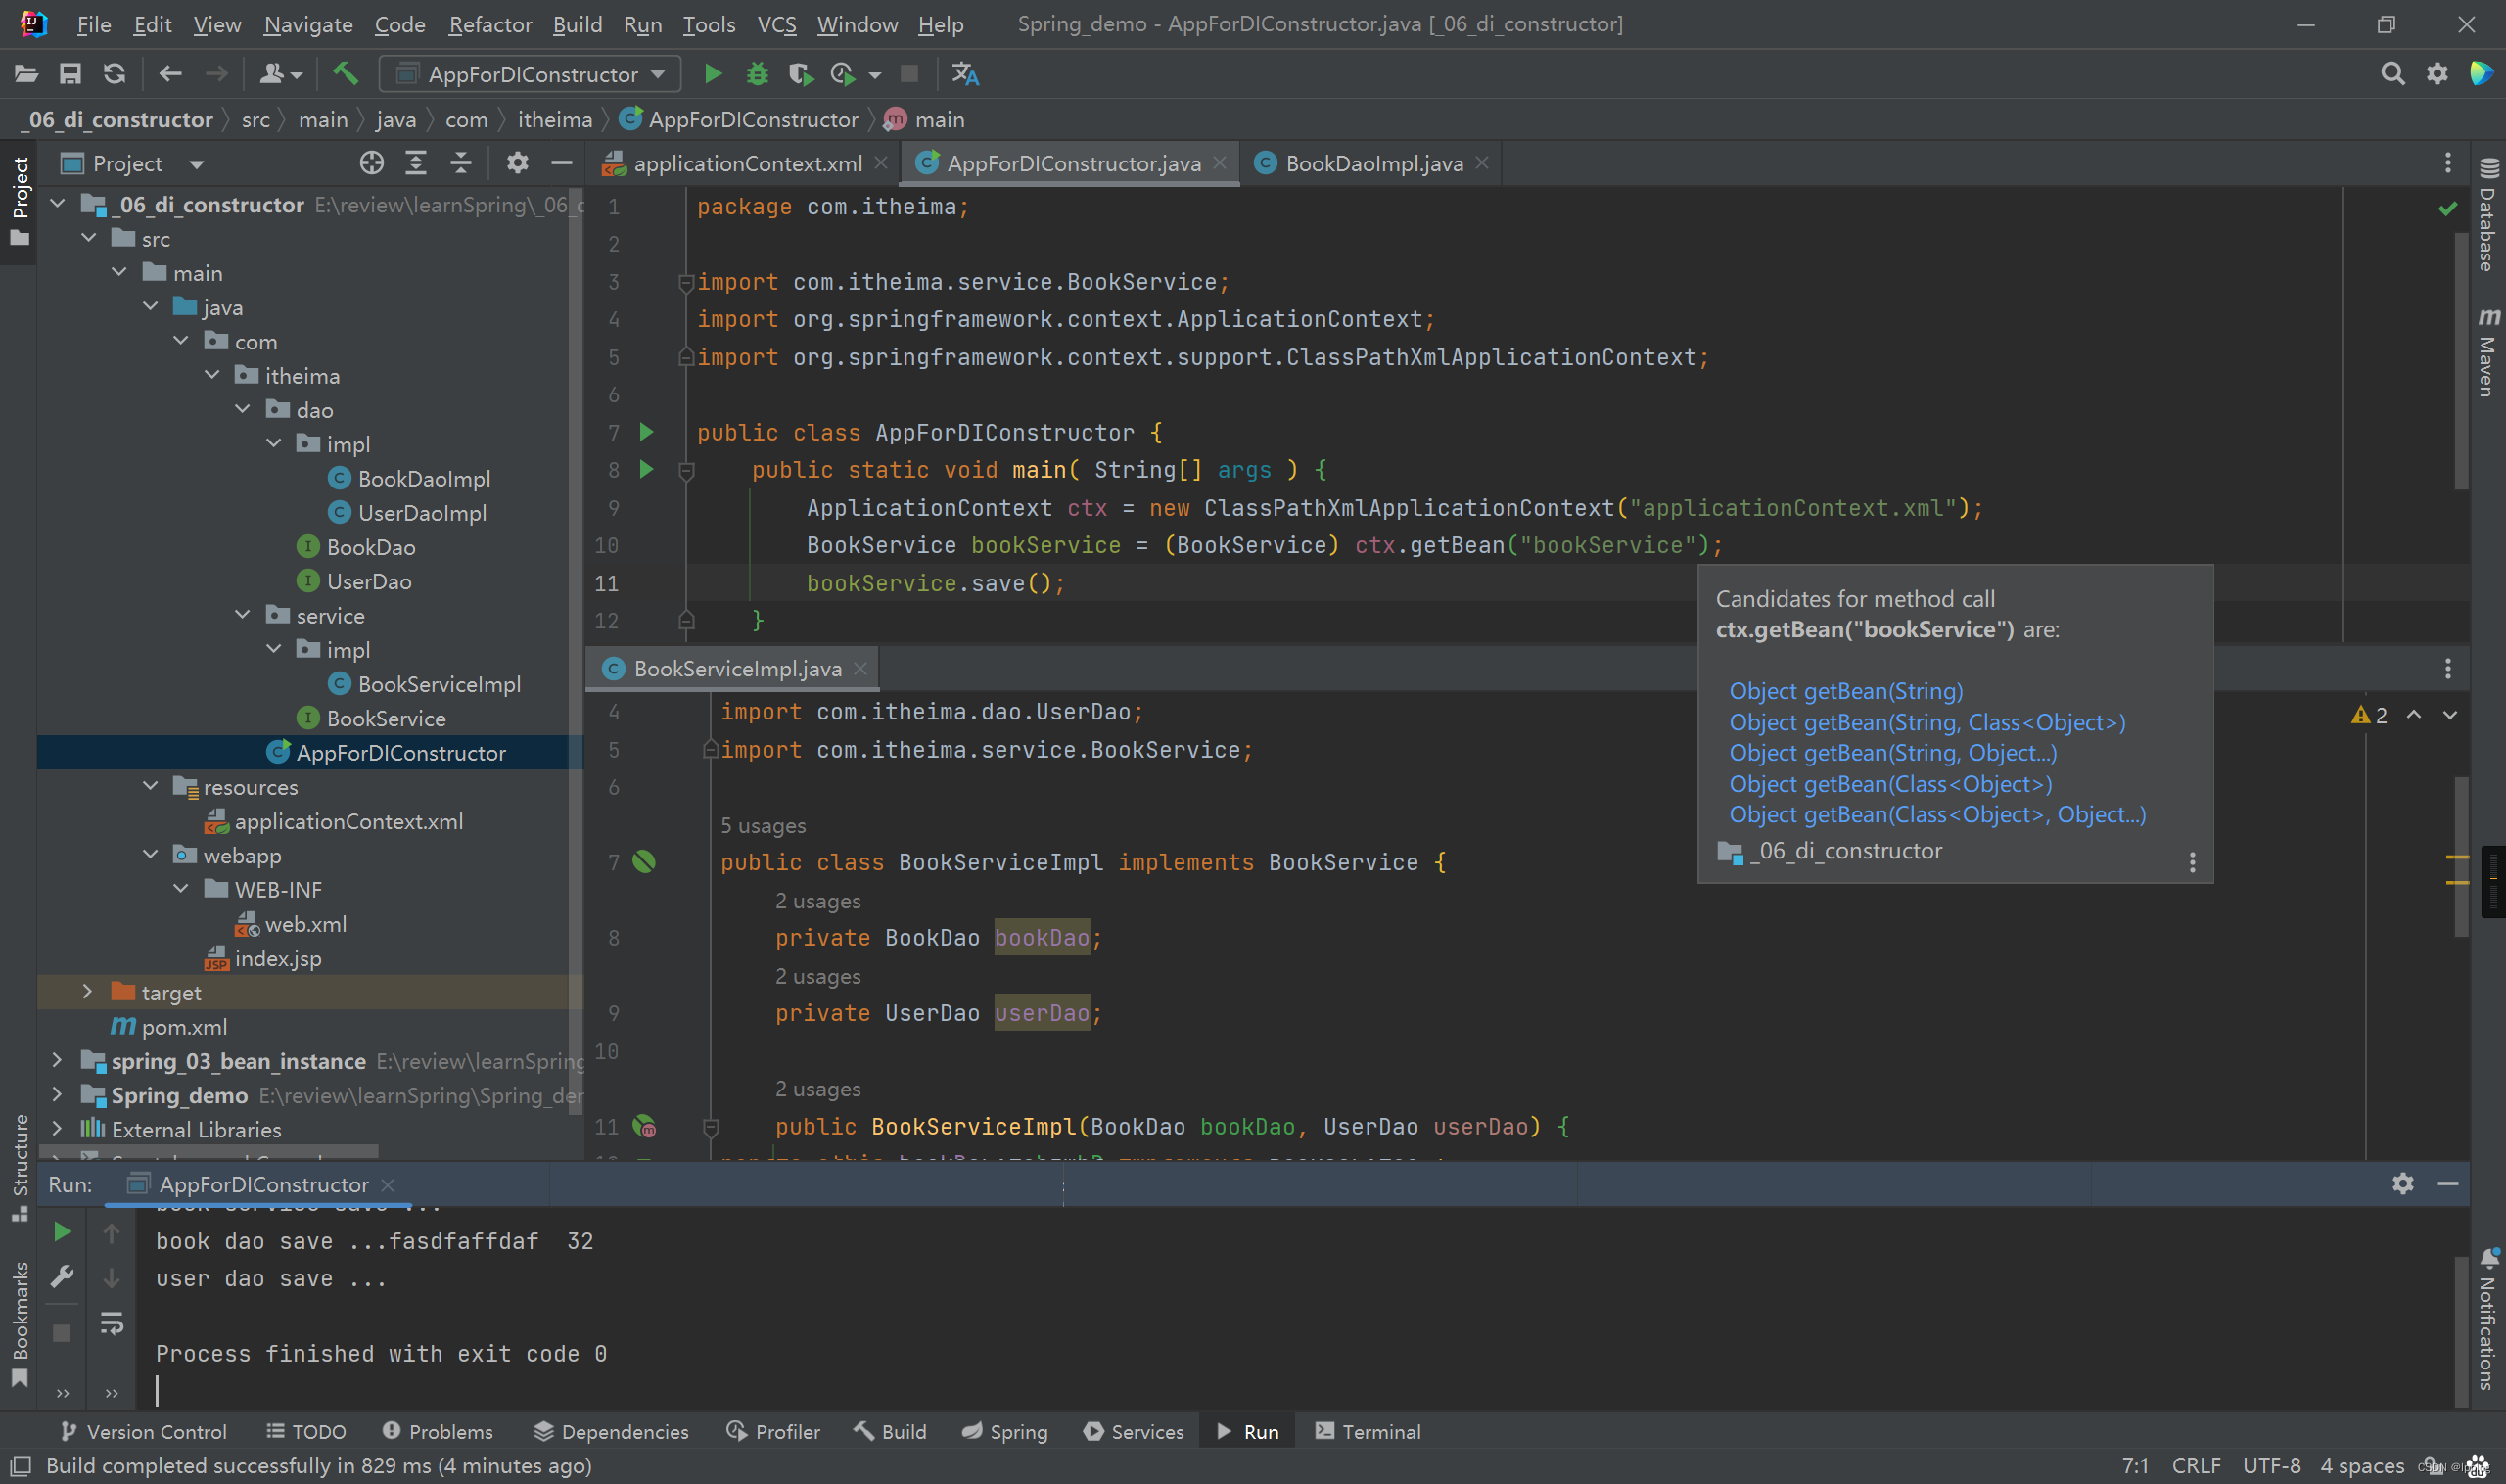Click UTF-8 encoding in status bar

point(2270,1465)
